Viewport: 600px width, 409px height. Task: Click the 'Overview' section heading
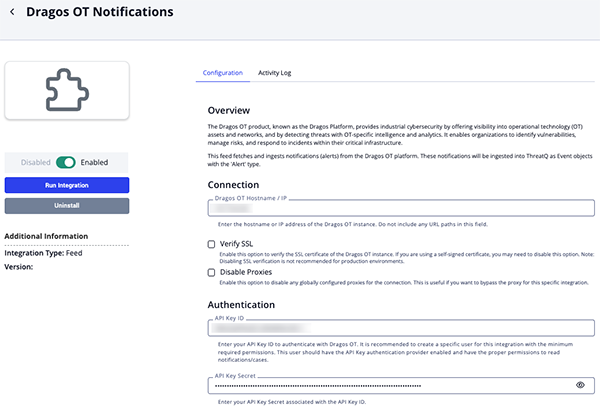(x=229, y=111)
